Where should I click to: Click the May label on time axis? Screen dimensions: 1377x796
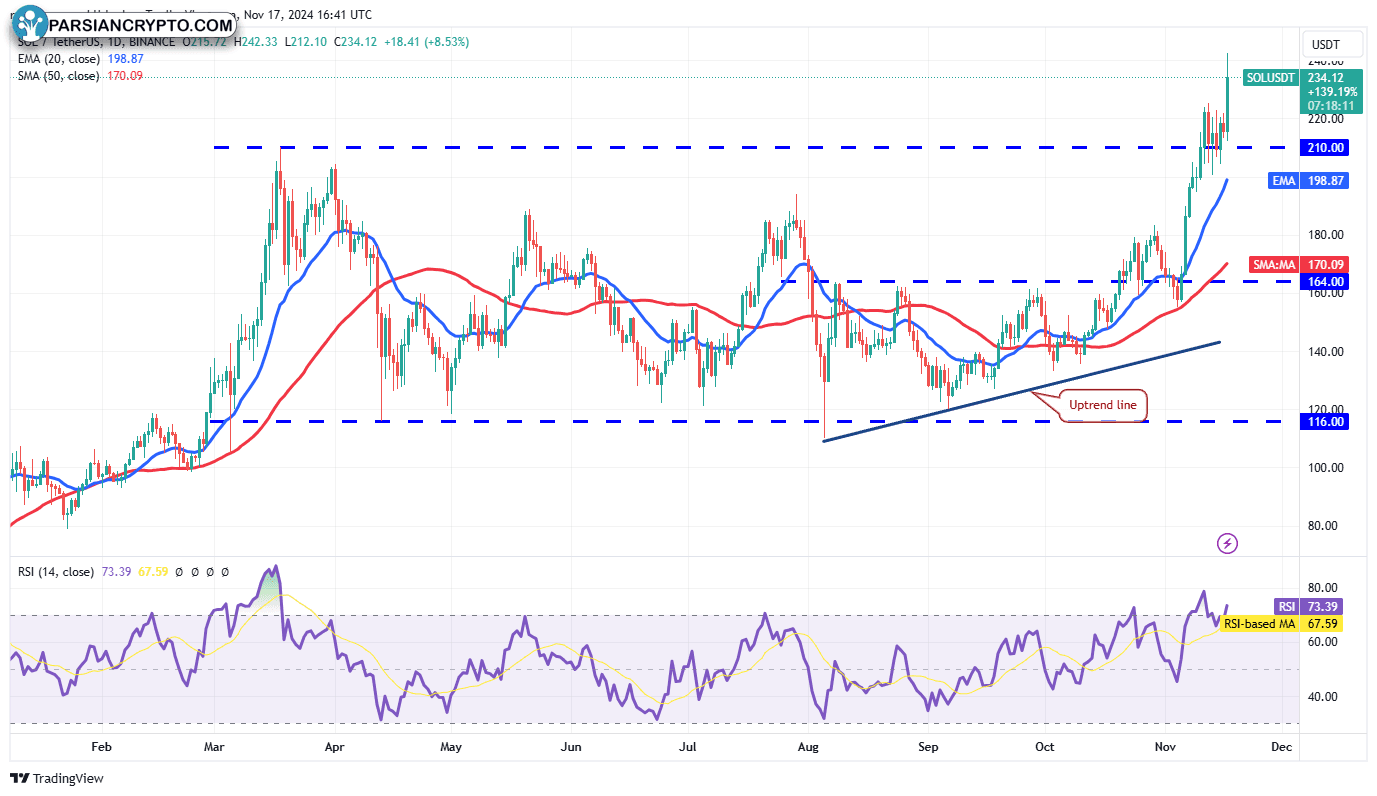coord(451,747)
